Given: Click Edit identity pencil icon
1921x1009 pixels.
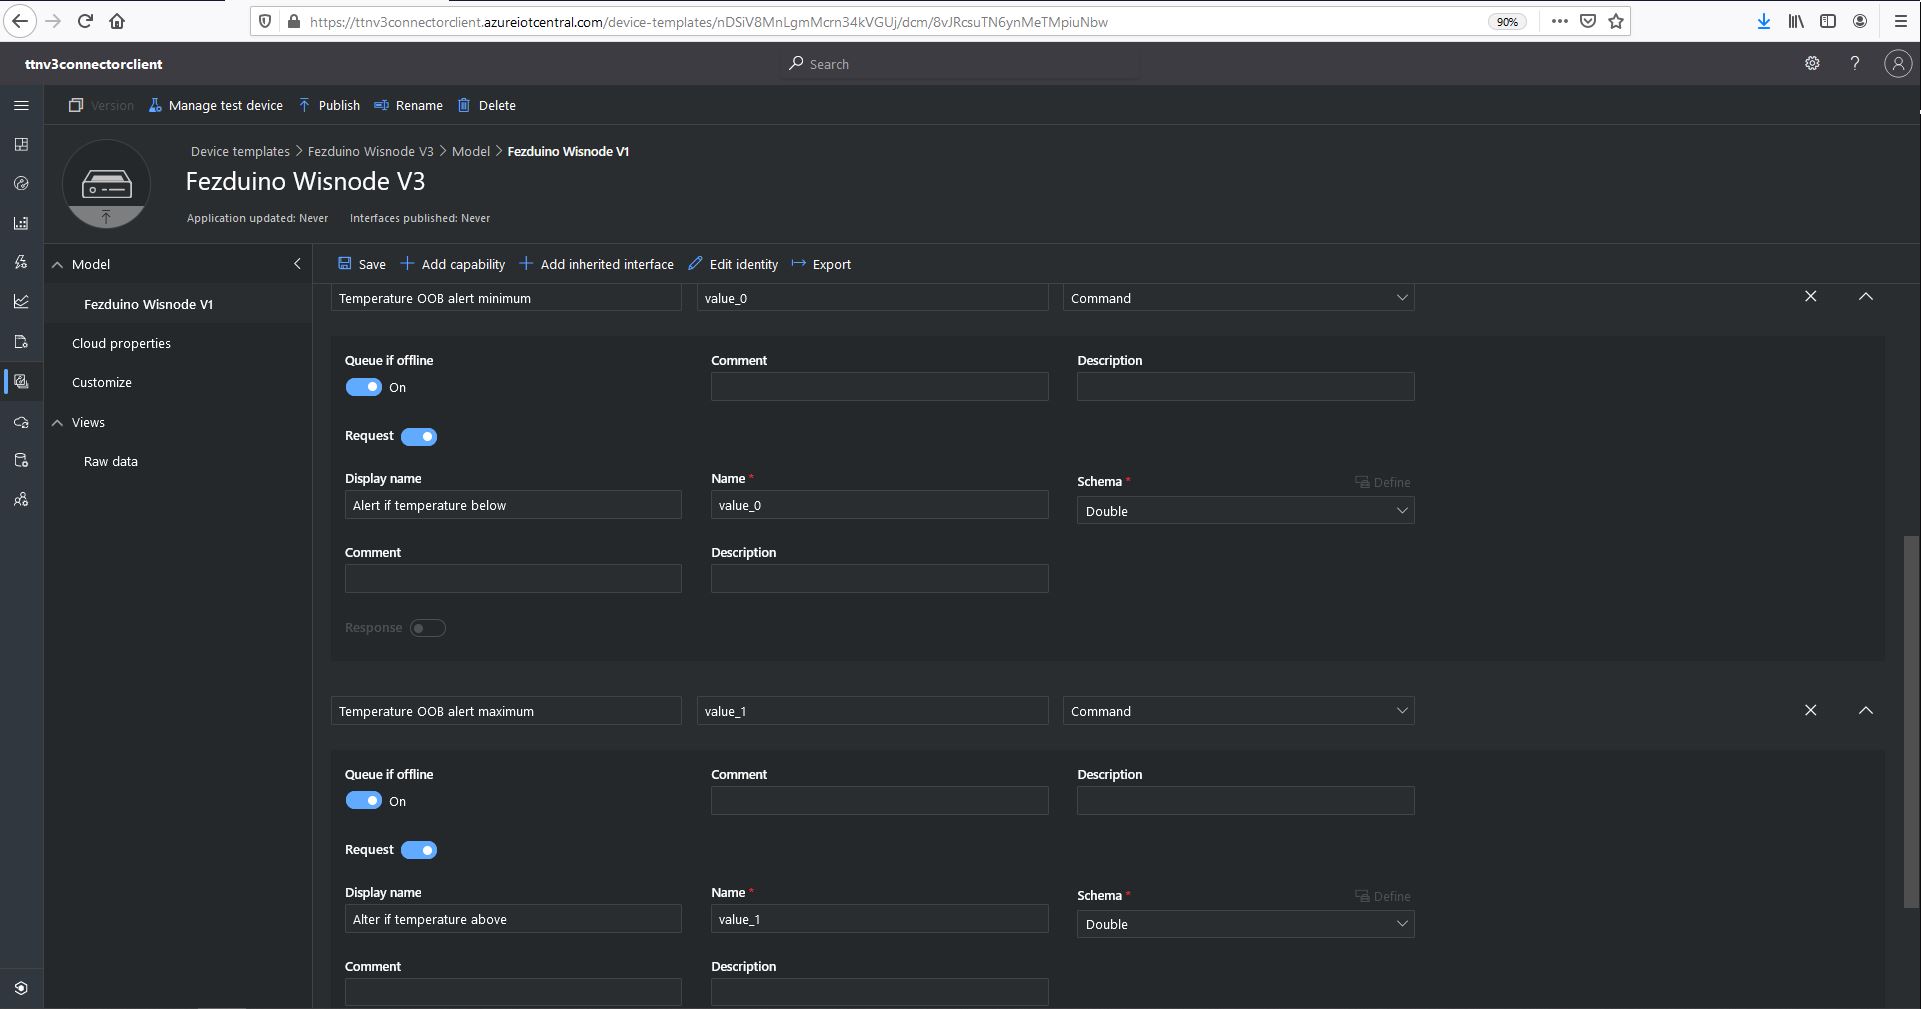Looking at the screenshot, I should 695,264.
